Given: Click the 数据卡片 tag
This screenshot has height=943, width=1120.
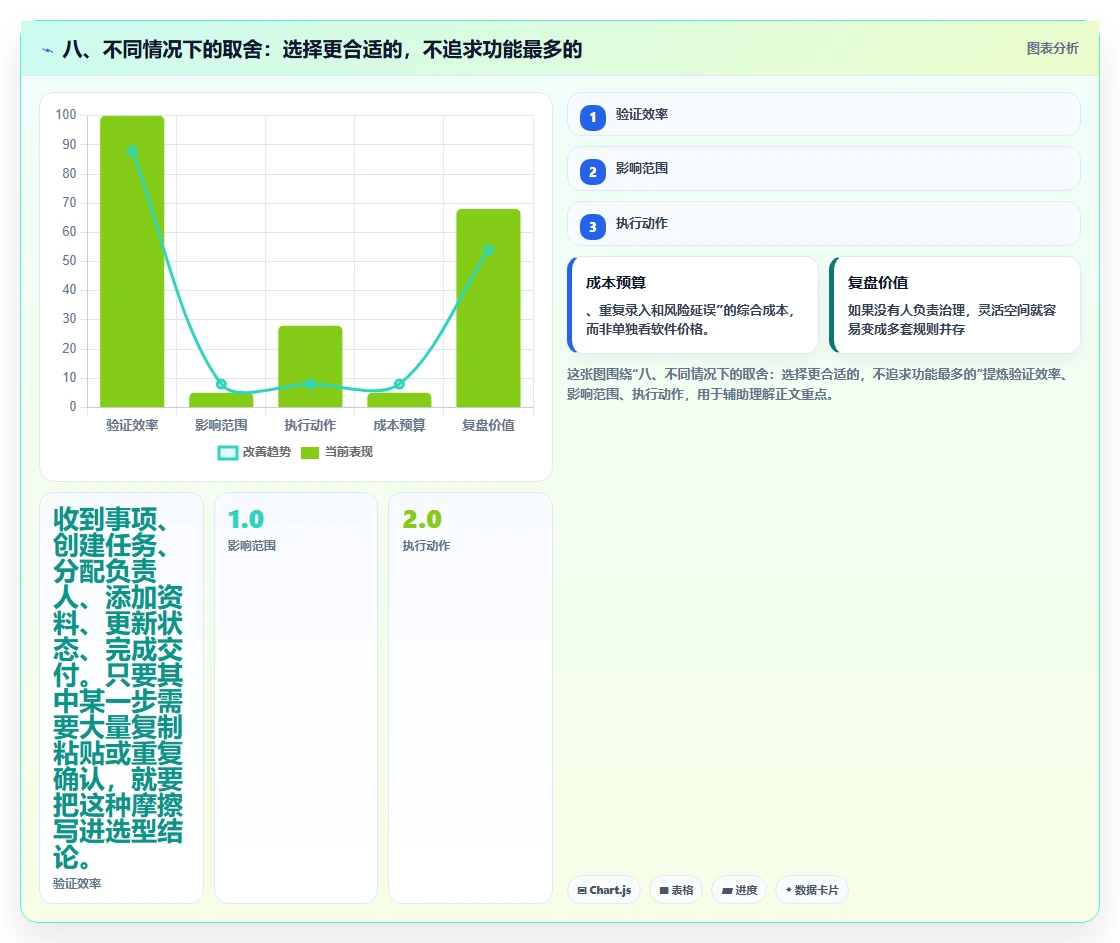Looking at the screenshot, I should pyautogui.click(x=811, y=890).
